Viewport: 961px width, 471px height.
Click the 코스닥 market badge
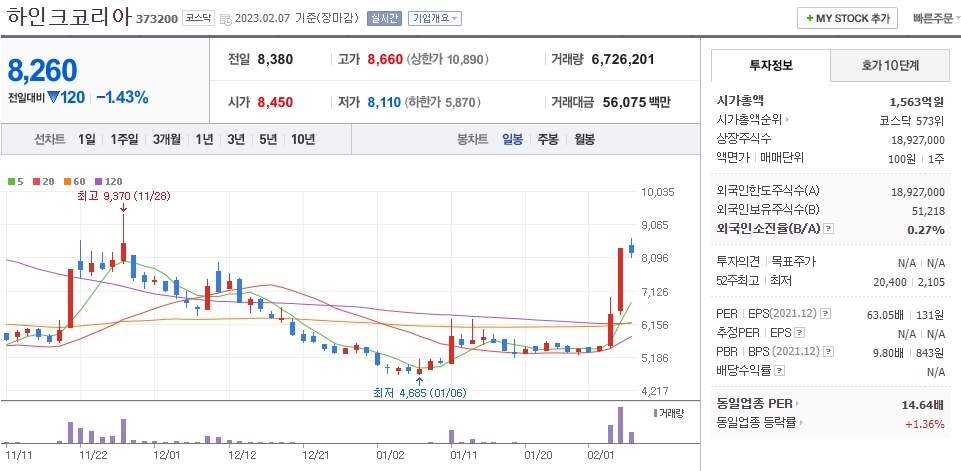pos(199,18)
